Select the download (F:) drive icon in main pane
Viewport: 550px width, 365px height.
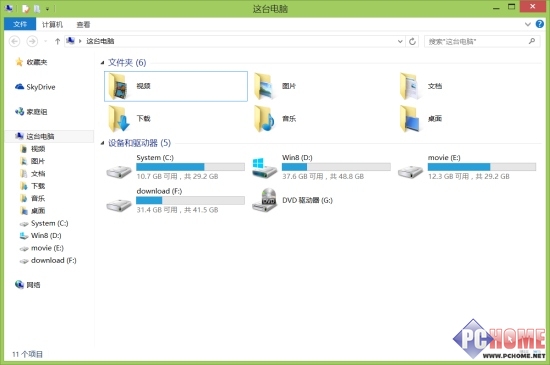pyautogui.click(x=119, y=204)
